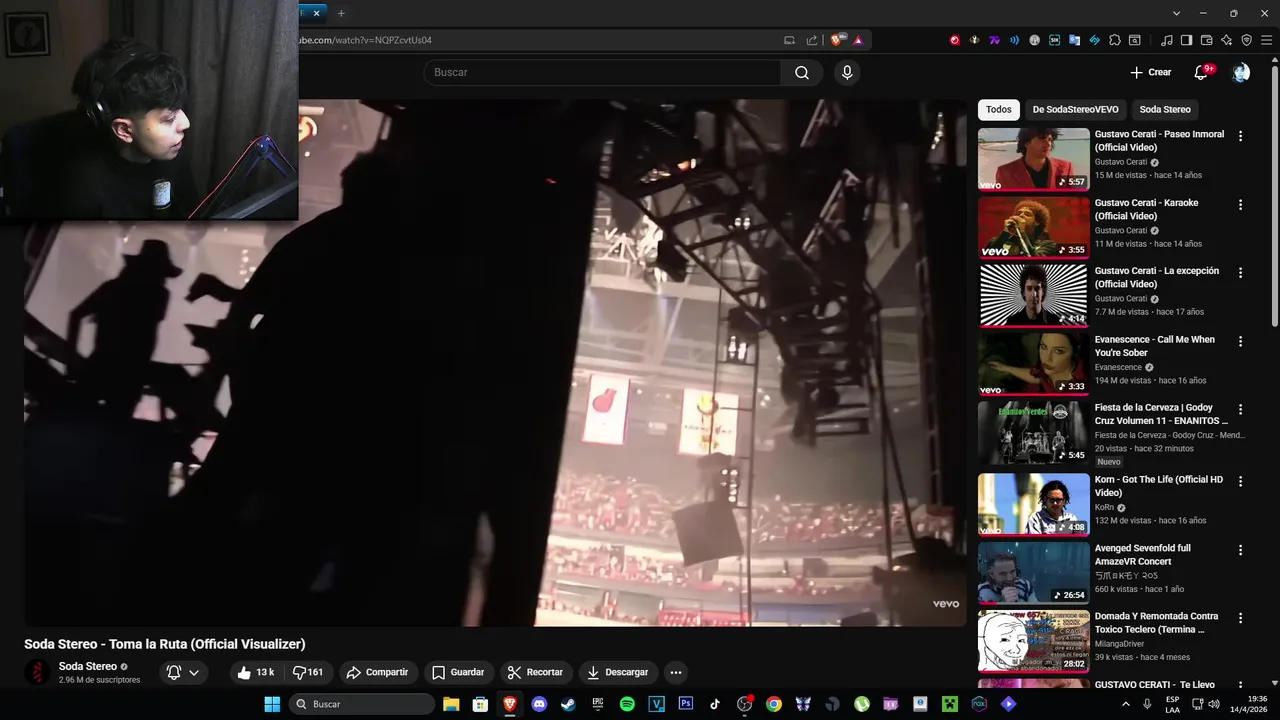Open the Brave VPN shield icon
Image resolution: width=1280 pixels, height=720 pixels.
click(1246, 40)
